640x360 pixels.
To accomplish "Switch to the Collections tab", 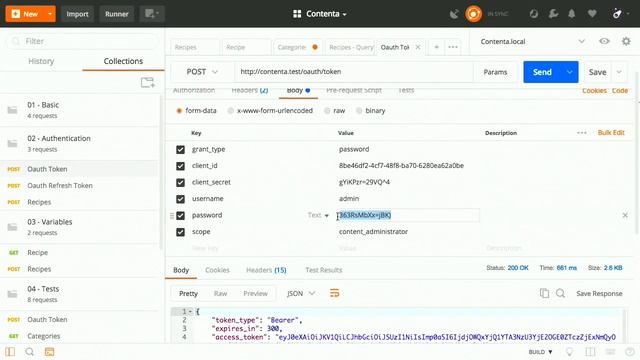I will [x=123, y=61].
